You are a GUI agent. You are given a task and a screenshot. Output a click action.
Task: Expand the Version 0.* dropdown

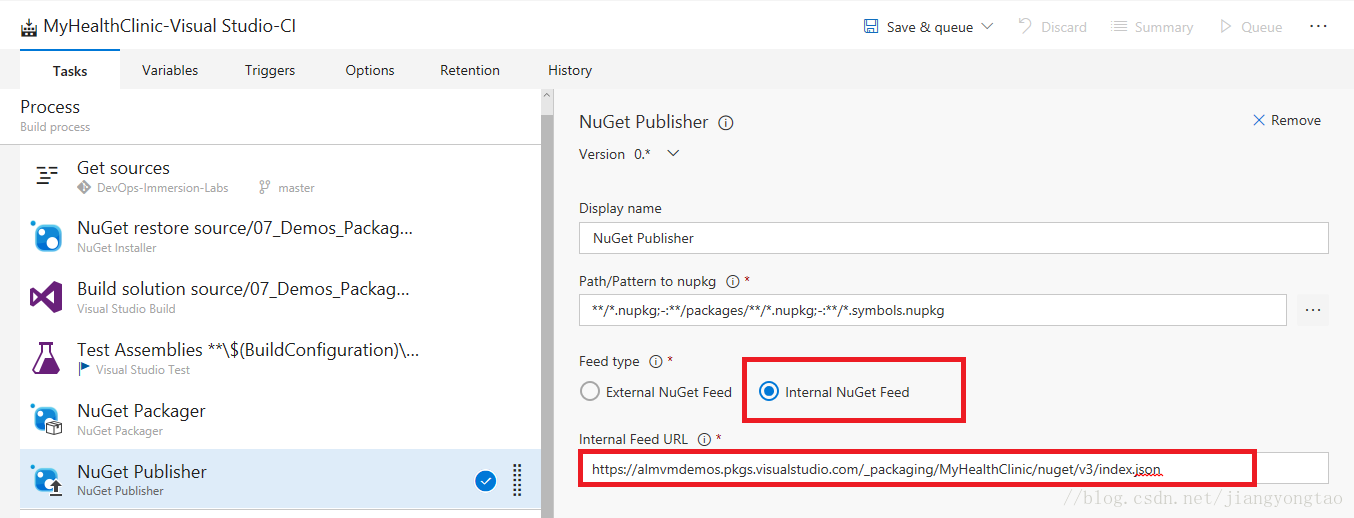tap(673, 153)
